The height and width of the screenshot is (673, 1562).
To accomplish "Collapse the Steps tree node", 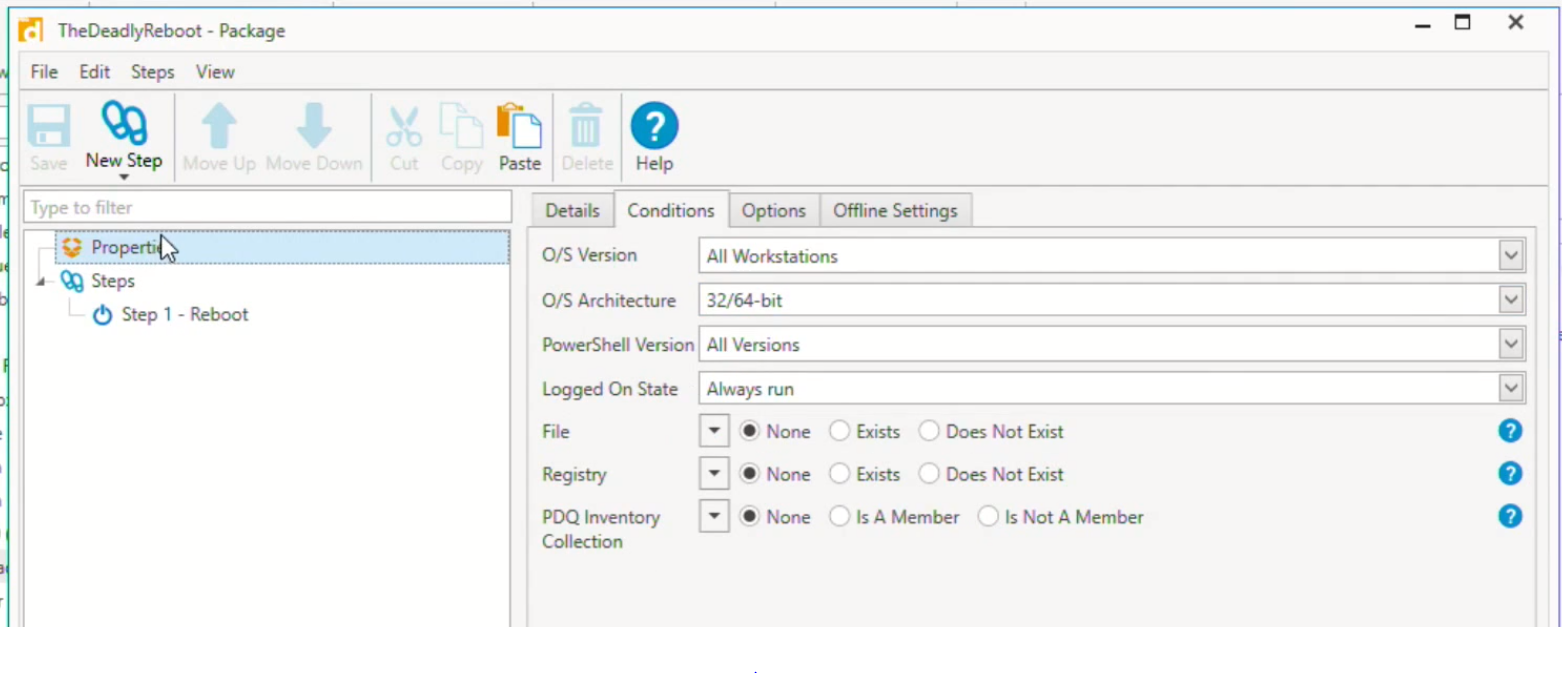I will pyautogui.click(x=40, y=282).
